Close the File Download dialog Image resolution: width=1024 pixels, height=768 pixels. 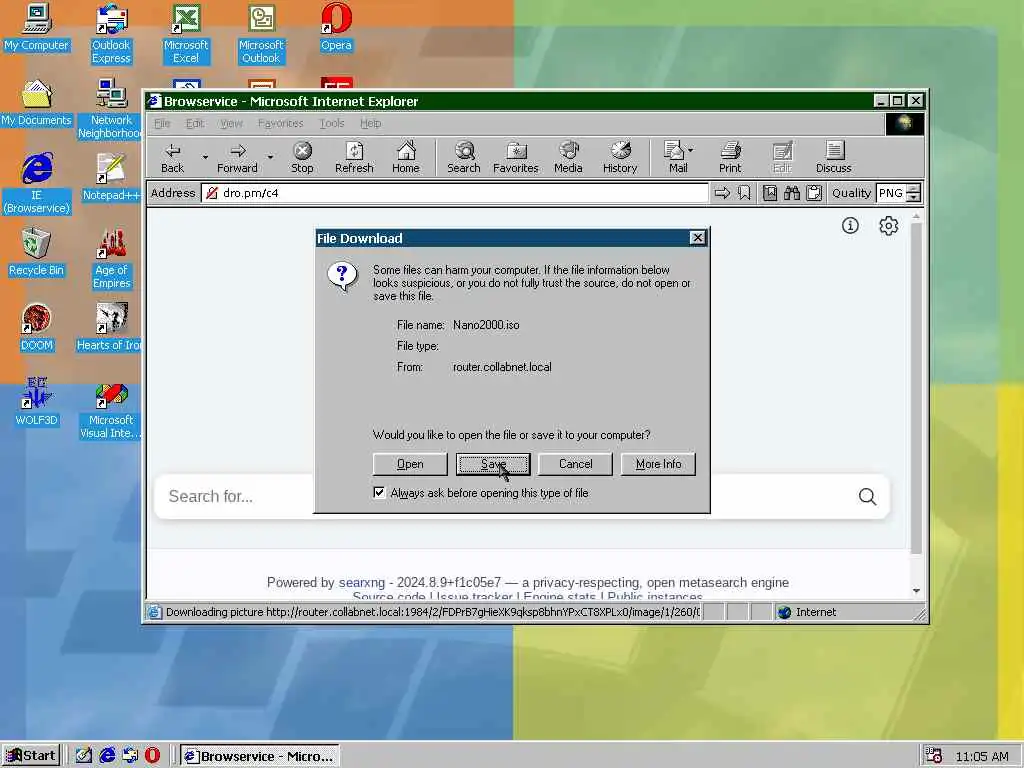coord(697,238)
